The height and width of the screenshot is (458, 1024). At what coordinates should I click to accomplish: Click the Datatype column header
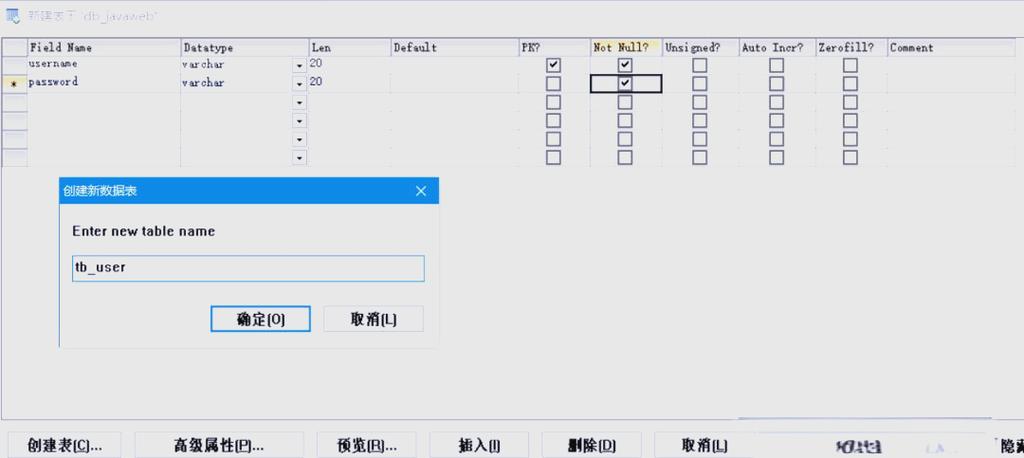pos(244,48)
